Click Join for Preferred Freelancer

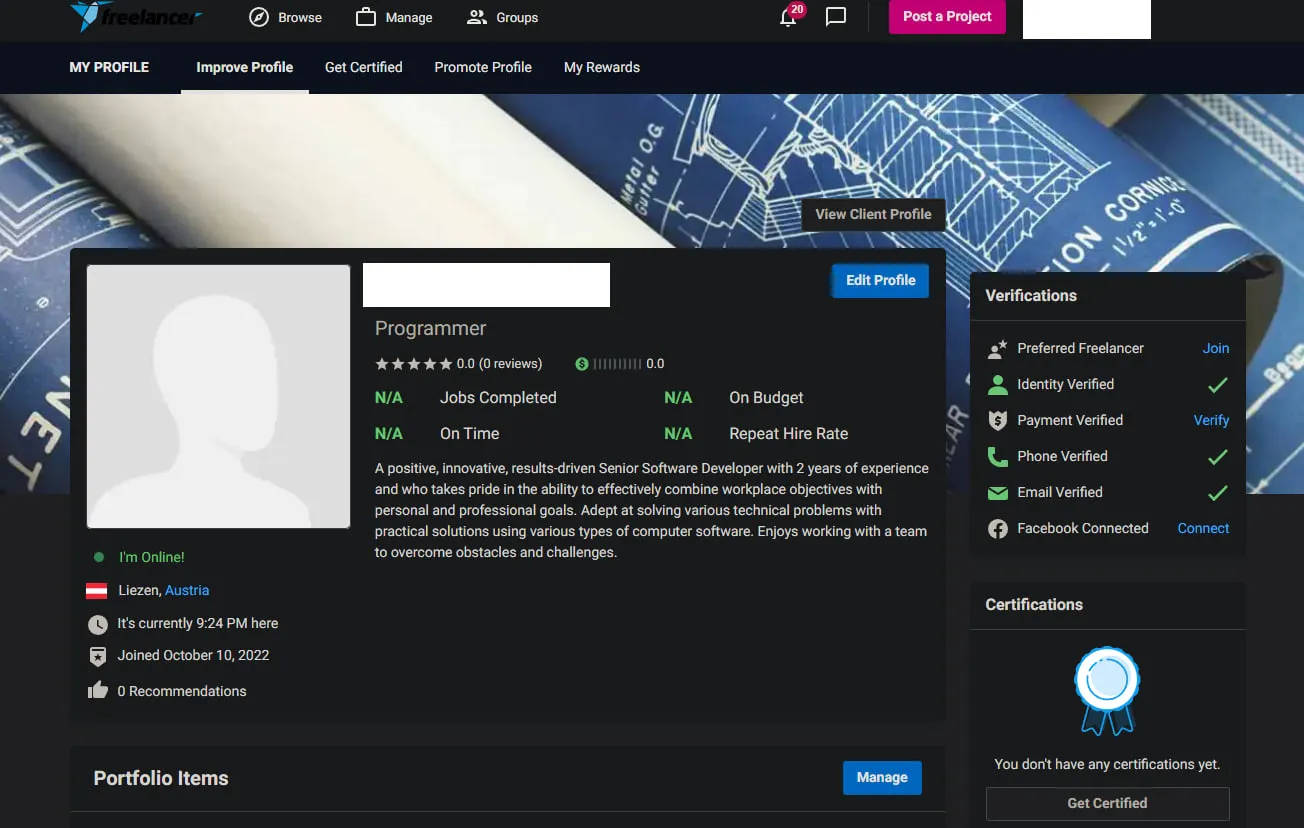[x=1215, y=348]
